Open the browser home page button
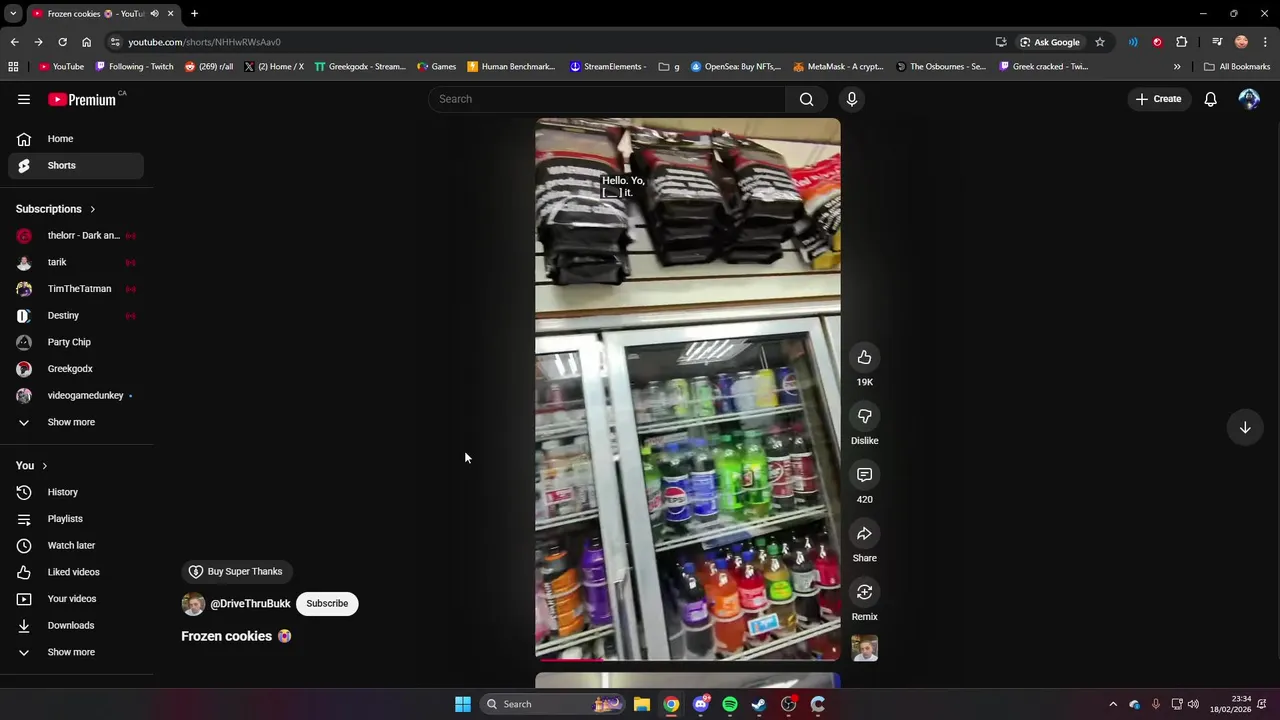This screenshot has width=1280, height=720. pyautogui.click(x=86, y=42)
